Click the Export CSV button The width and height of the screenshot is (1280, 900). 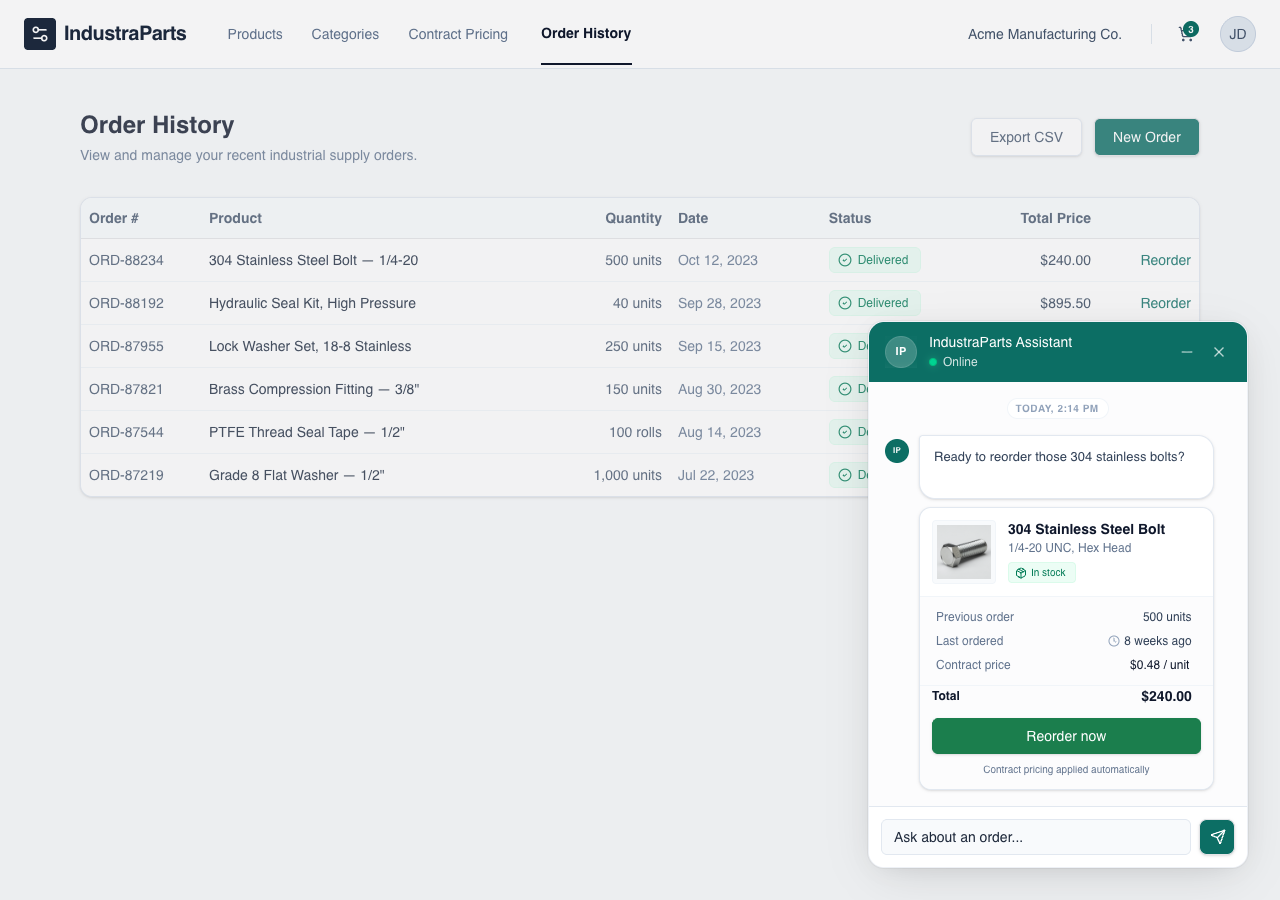click(1026, 137)
